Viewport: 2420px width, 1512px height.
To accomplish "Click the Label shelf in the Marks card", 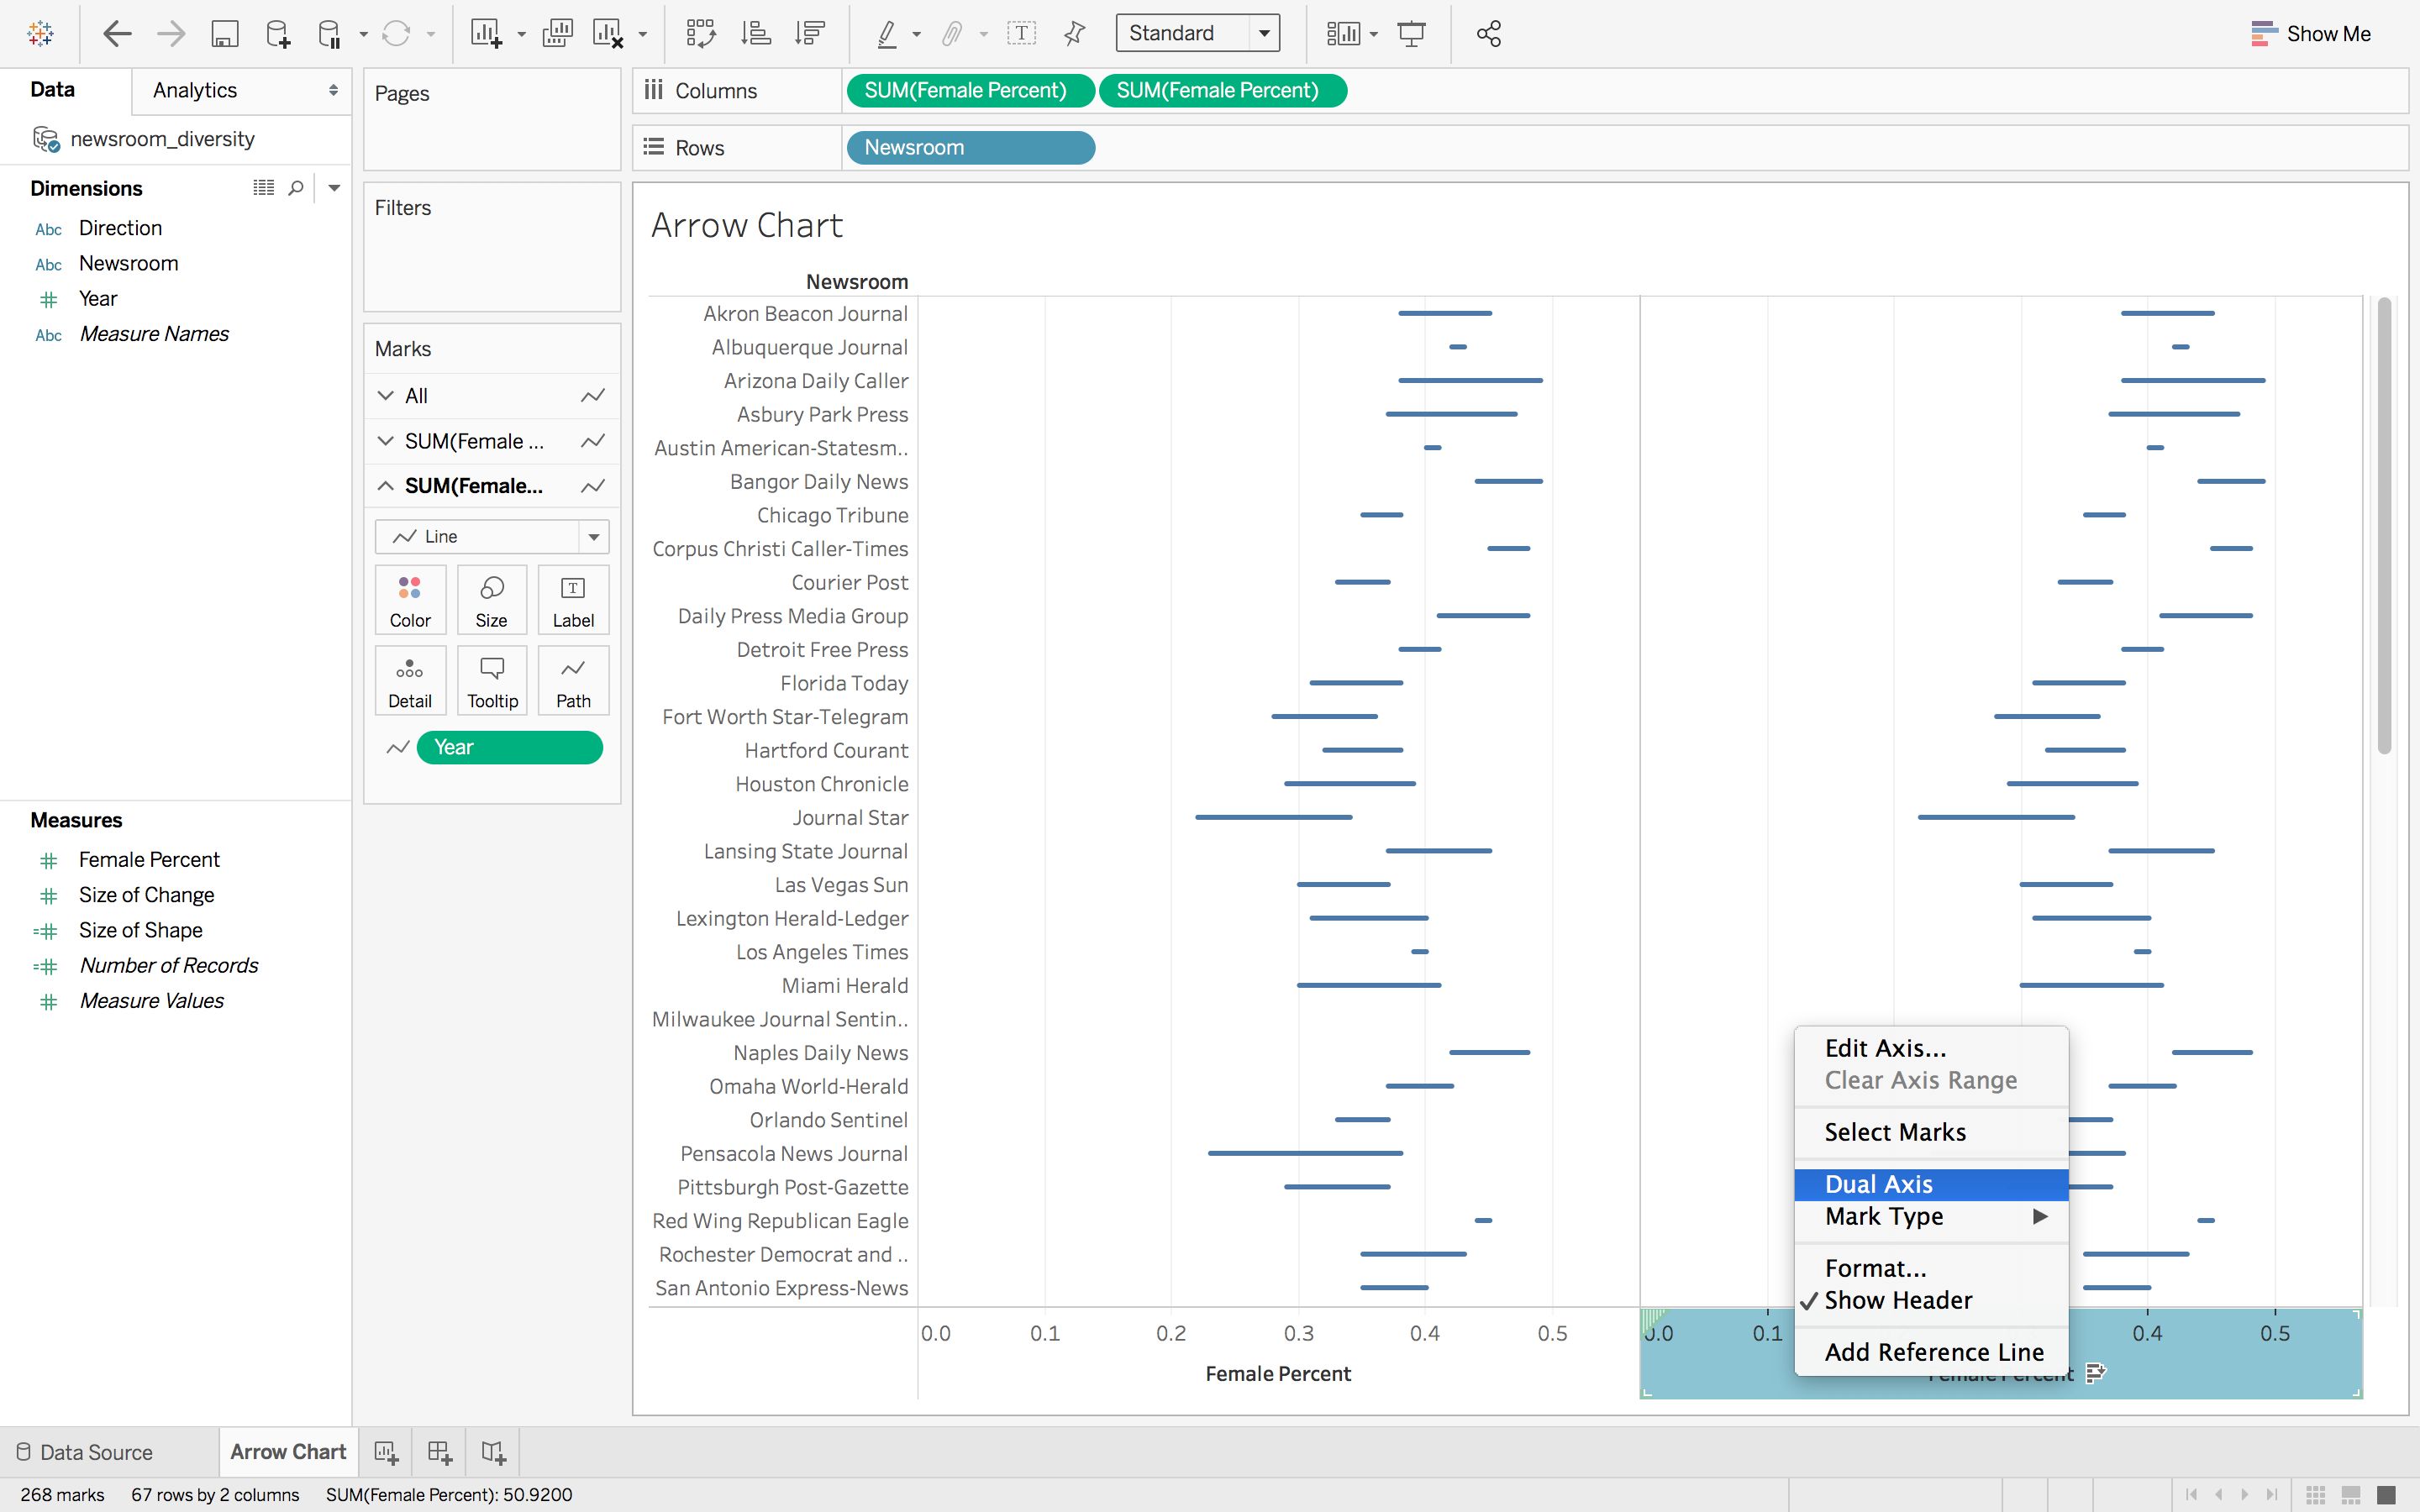I will pyautogui.click(x=573, y=598).
